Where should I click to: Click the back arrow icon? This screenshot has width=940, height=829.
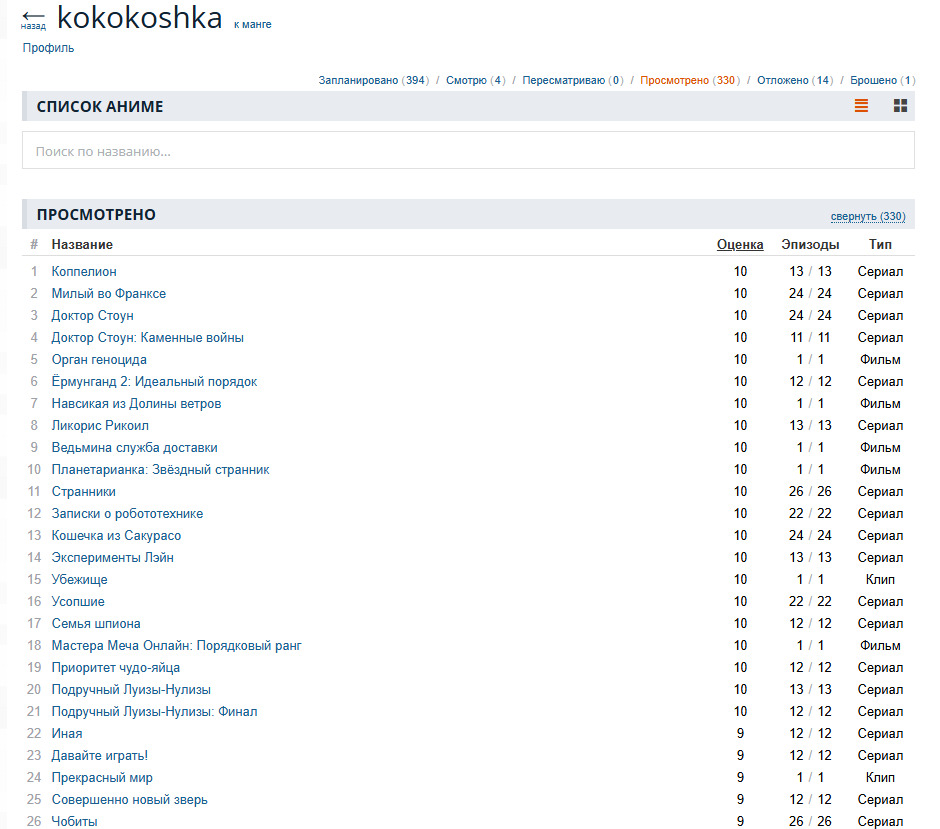(33, 18)
